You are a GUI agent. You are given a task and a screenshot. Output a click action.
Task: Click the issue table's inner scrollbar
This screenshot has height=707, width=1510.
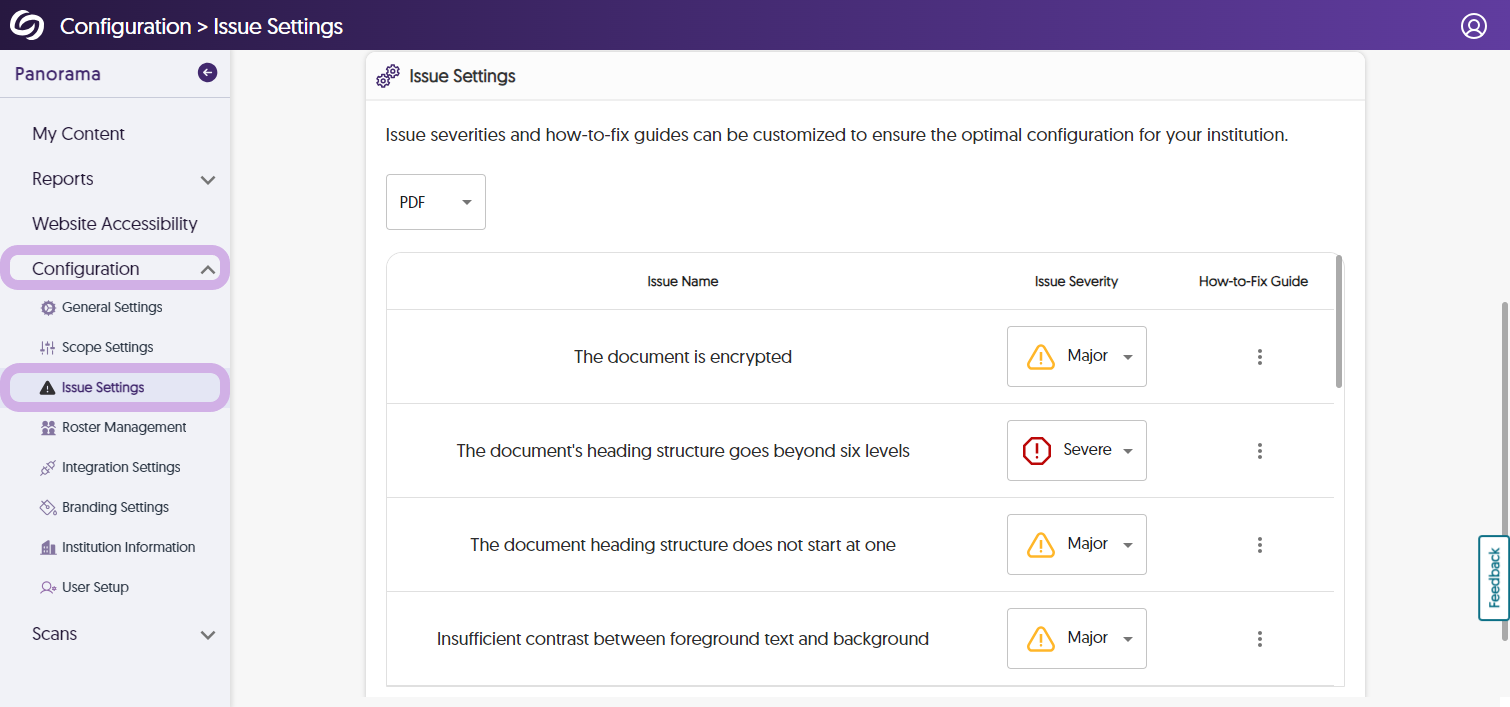(1339, 322)
